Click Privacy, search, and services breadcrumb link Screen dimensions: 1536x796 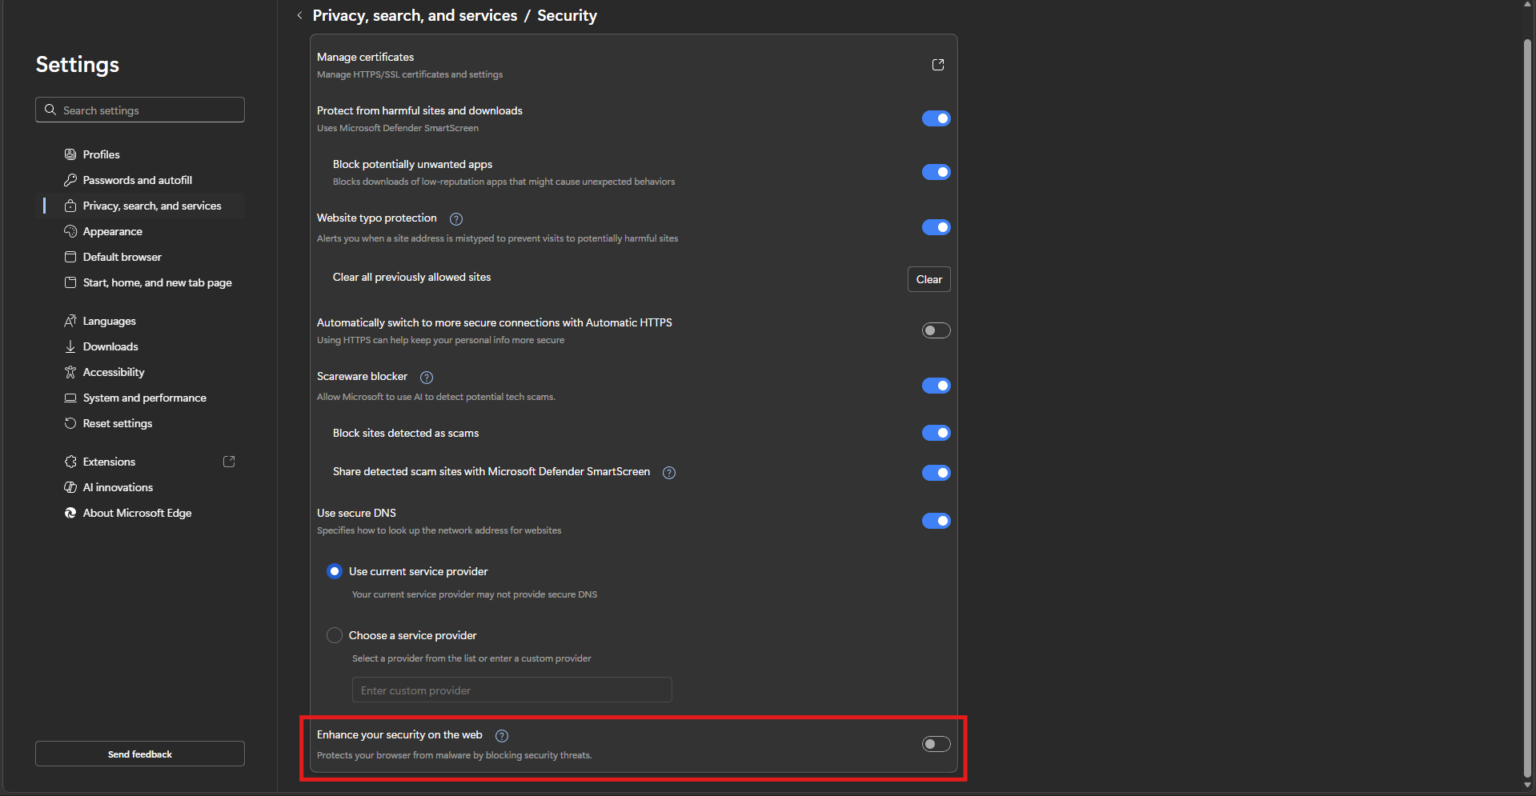[415, 16]
